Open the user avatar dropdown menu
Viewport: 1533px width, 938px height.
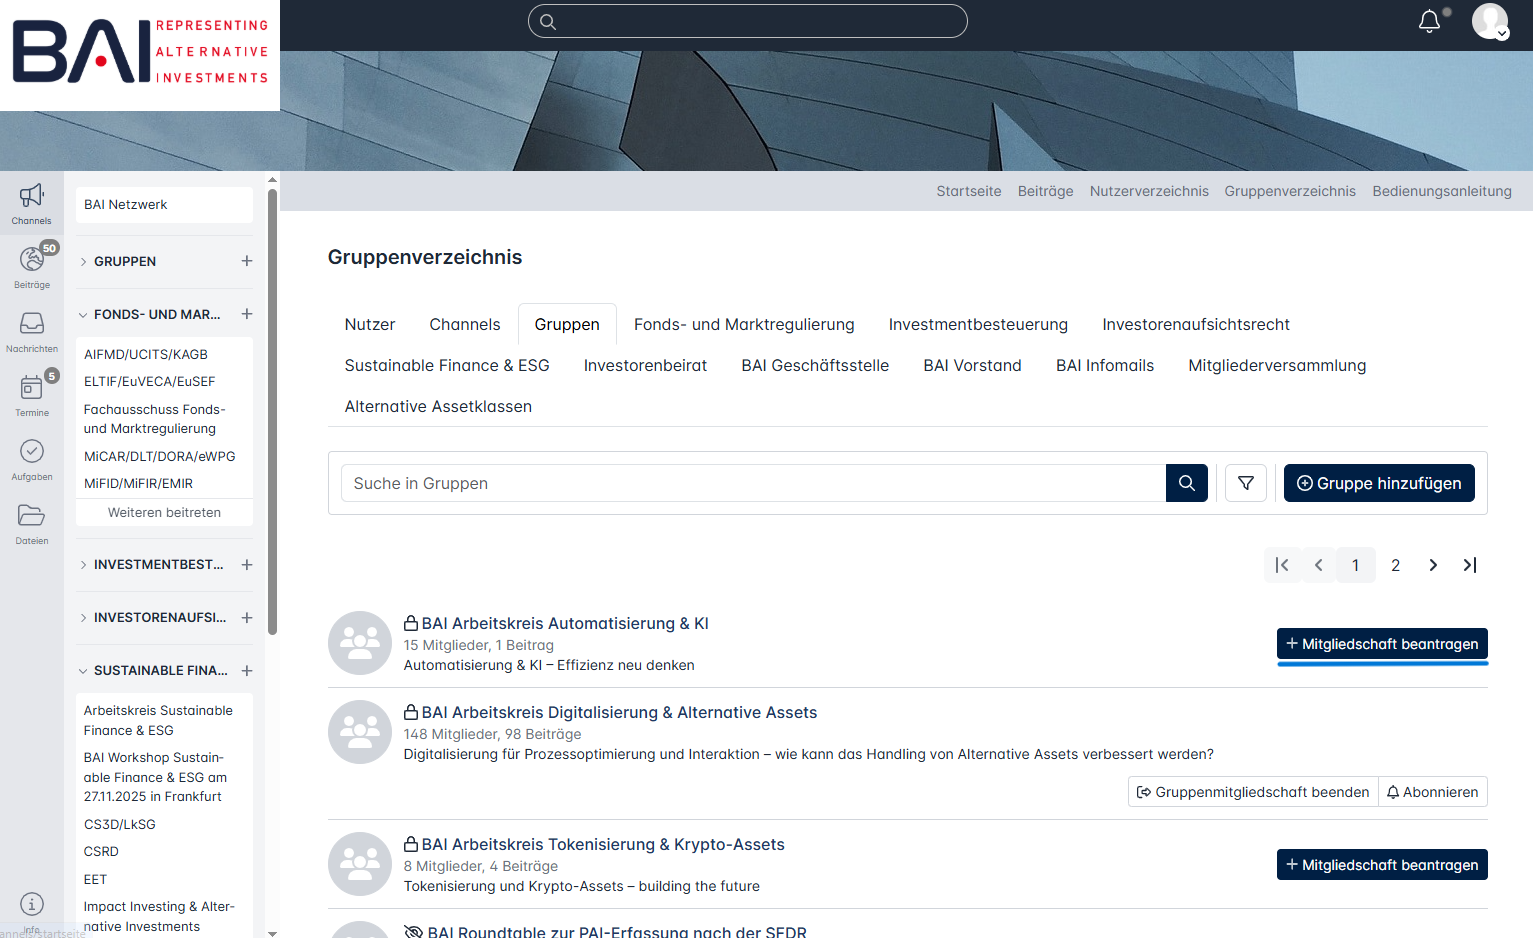click(1489, 21)
